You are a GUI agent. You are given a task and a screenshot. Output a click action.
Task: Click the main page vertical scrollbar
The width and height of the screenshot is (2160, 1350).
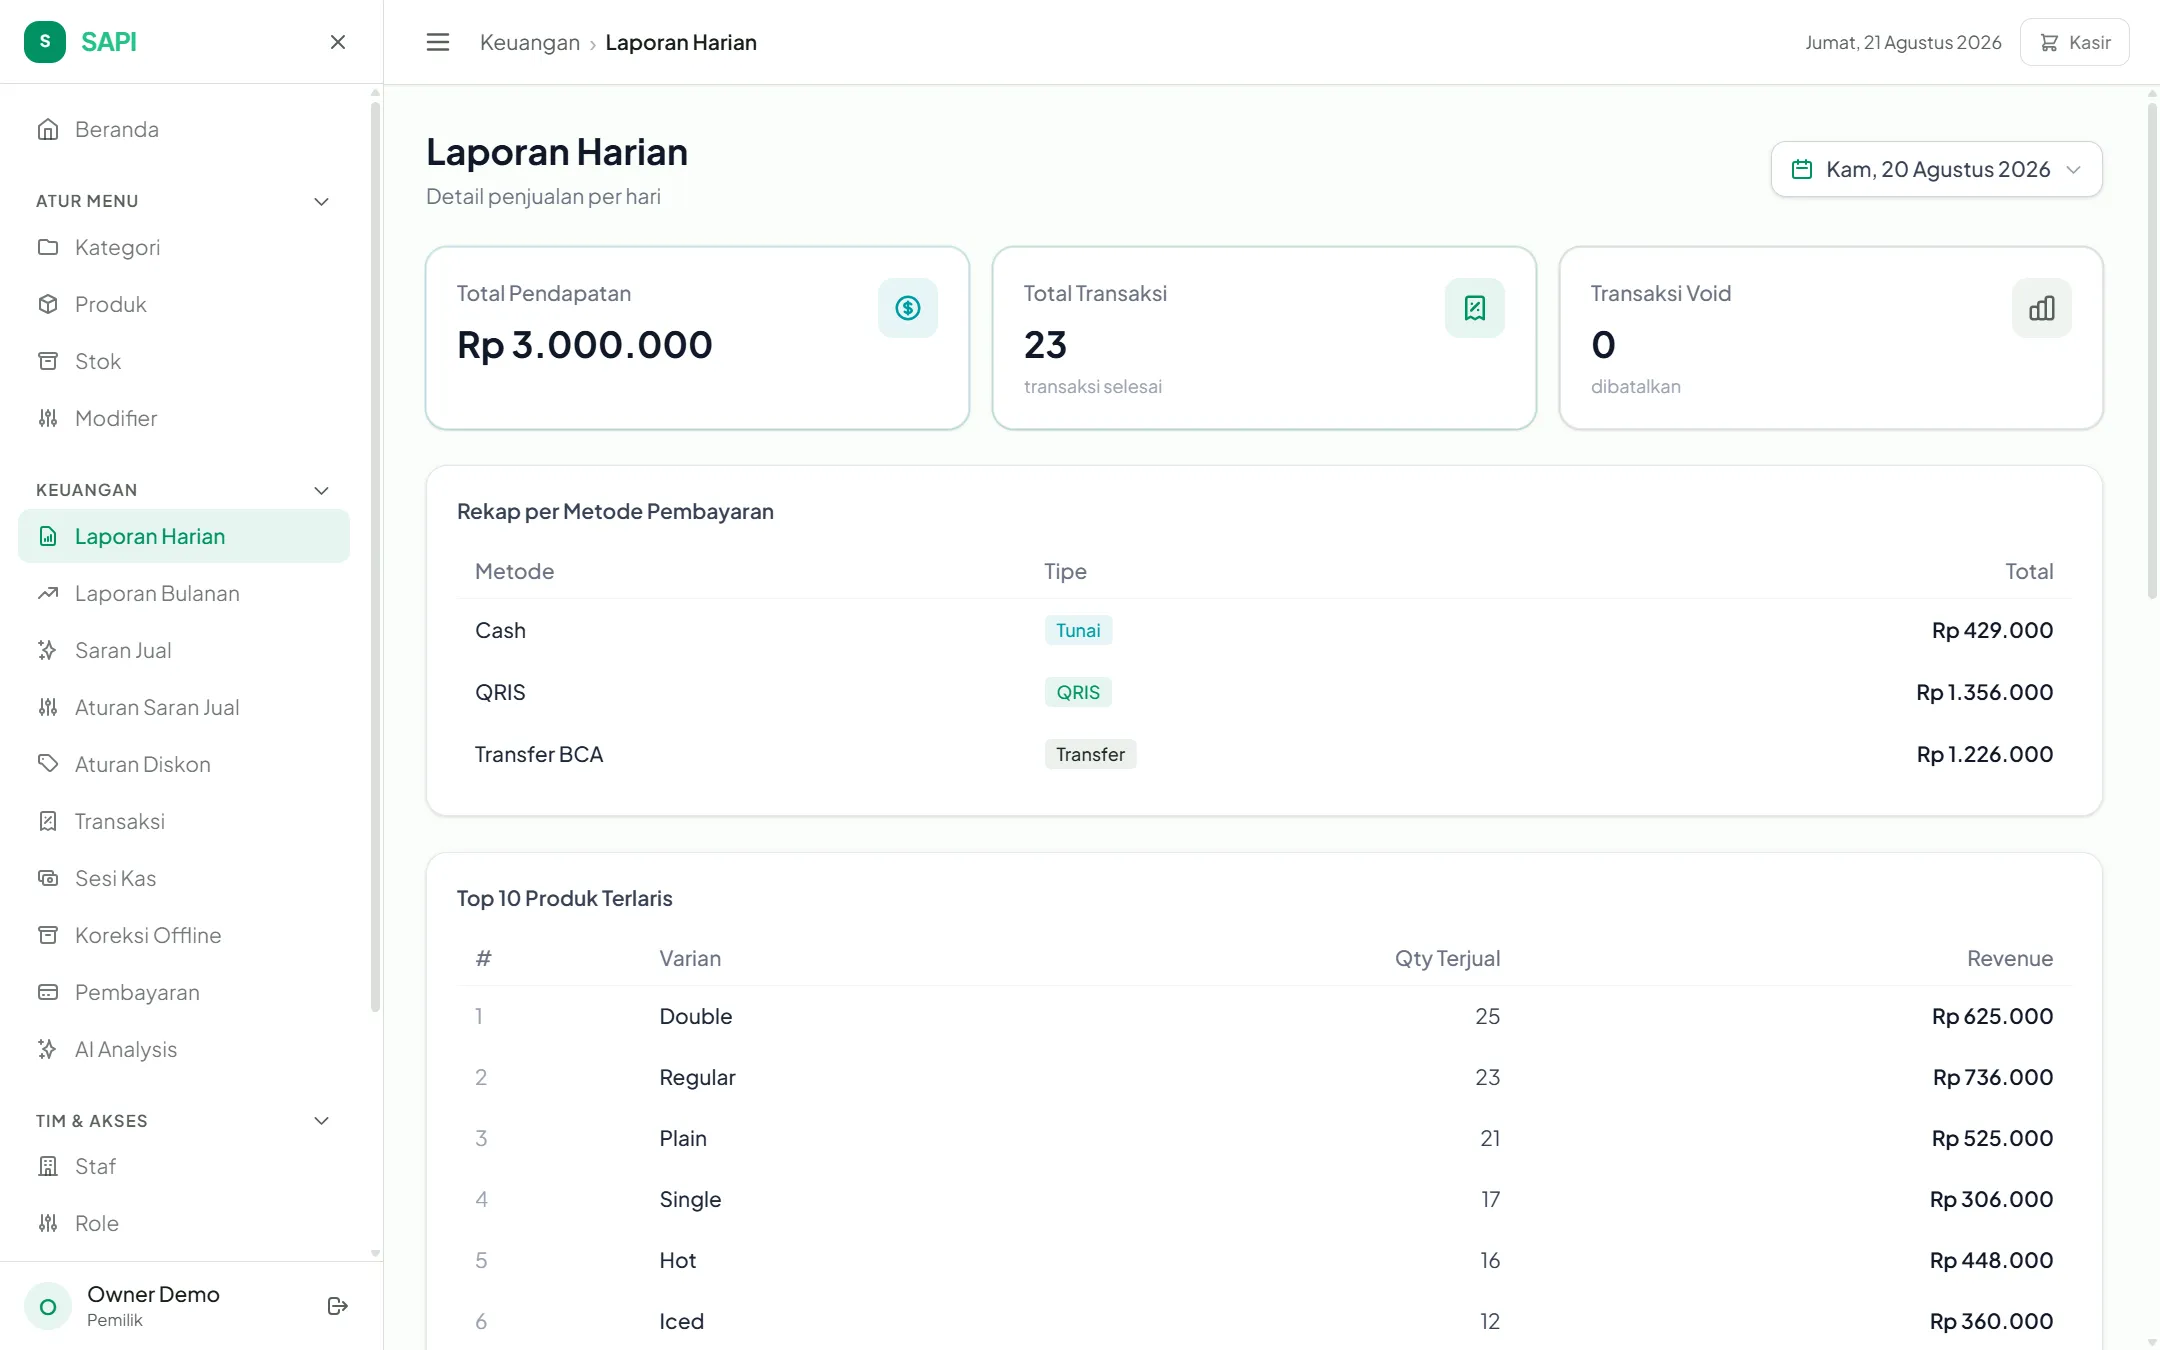2152,350
